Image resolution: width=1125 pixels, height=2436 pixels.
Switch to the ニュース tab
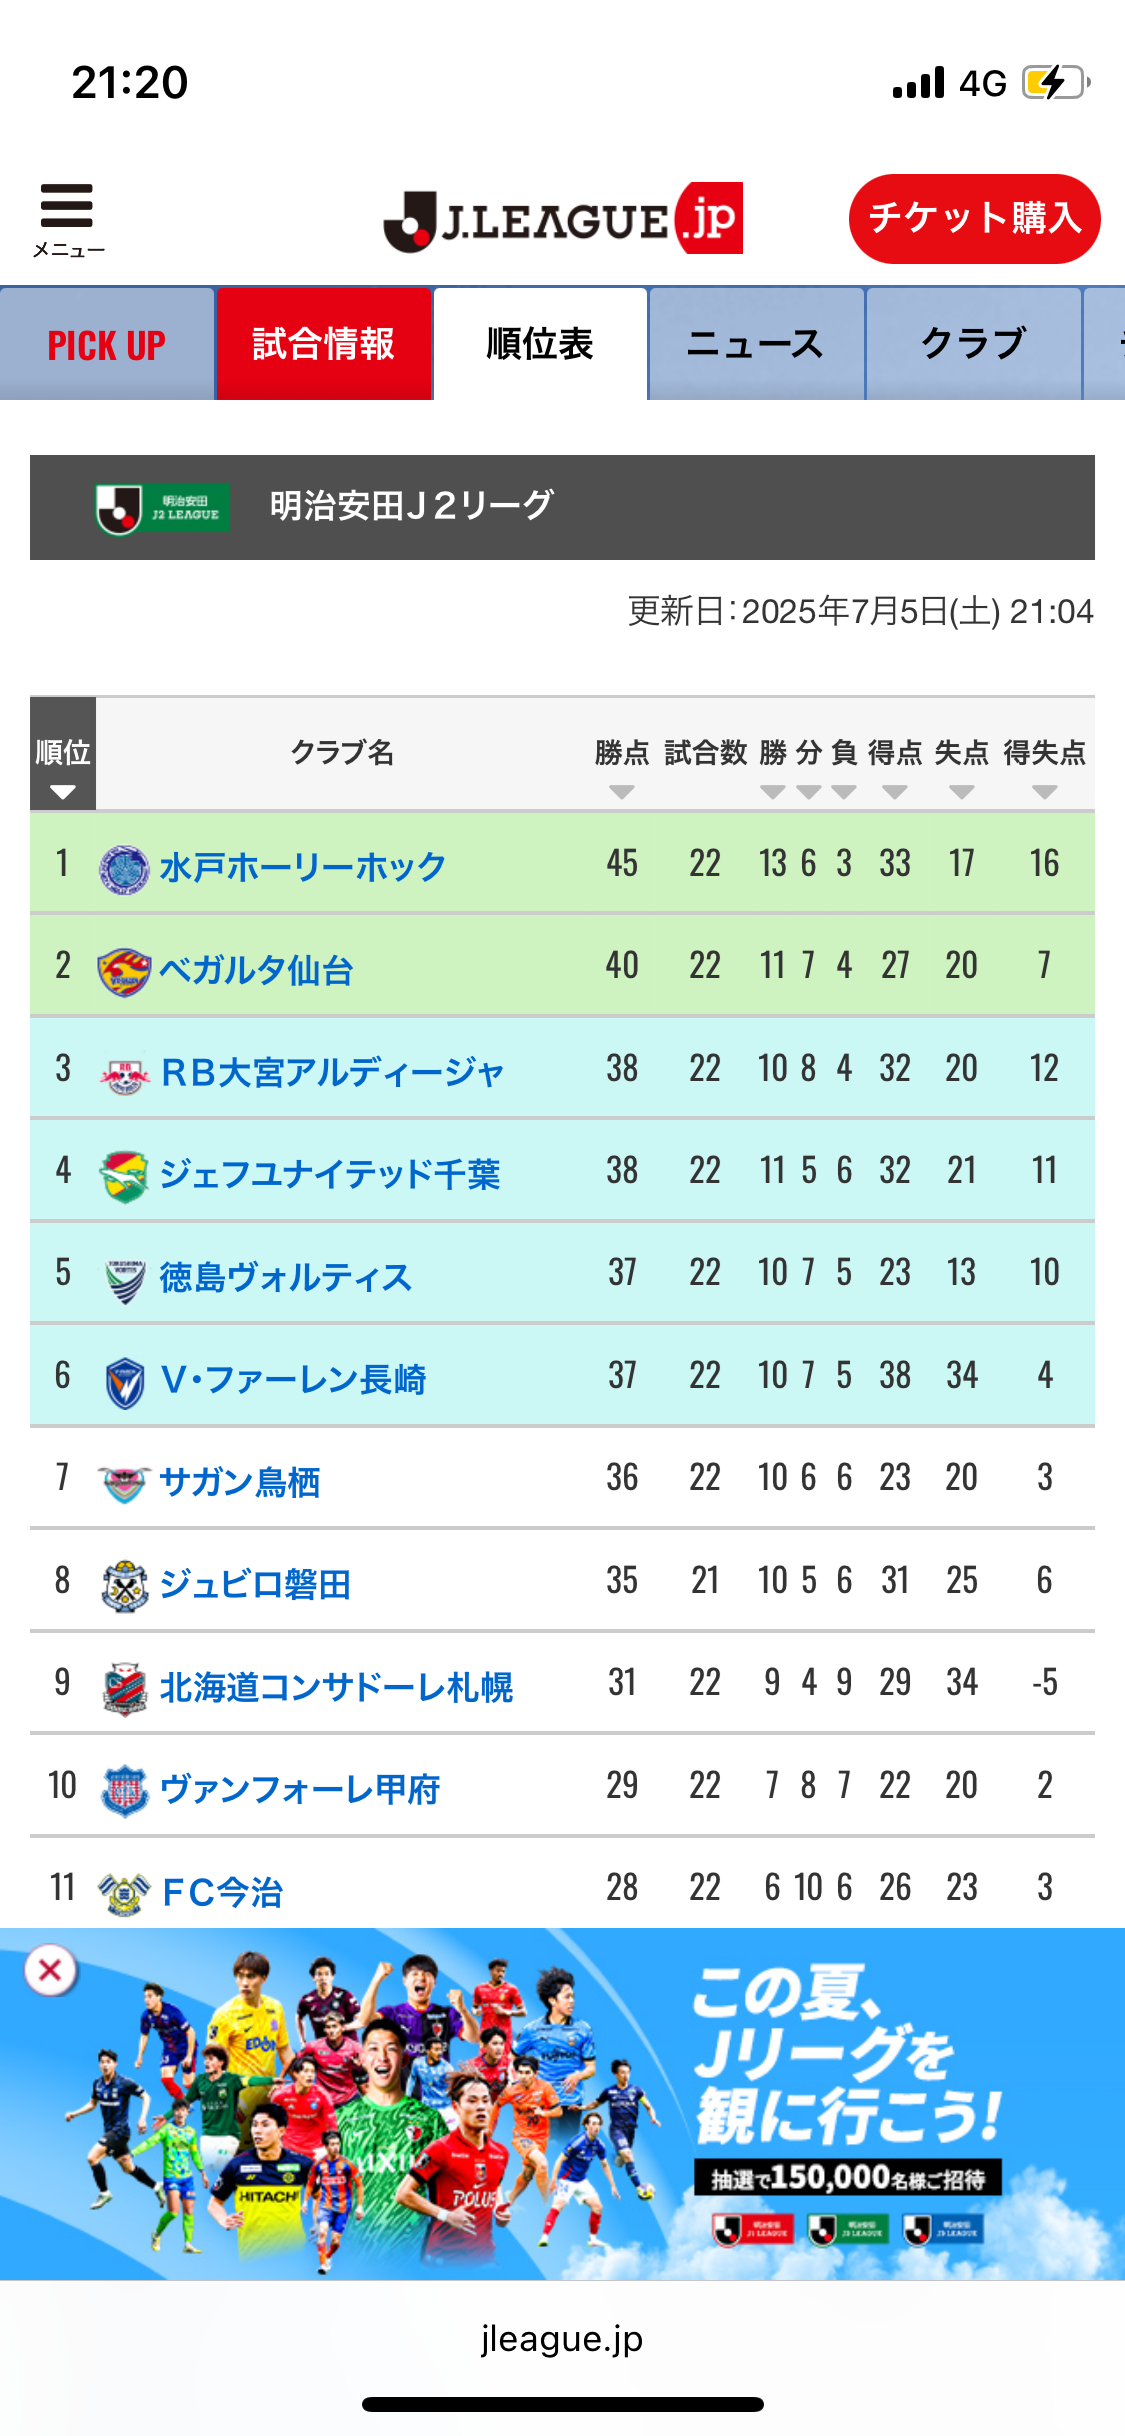point(756,344)
